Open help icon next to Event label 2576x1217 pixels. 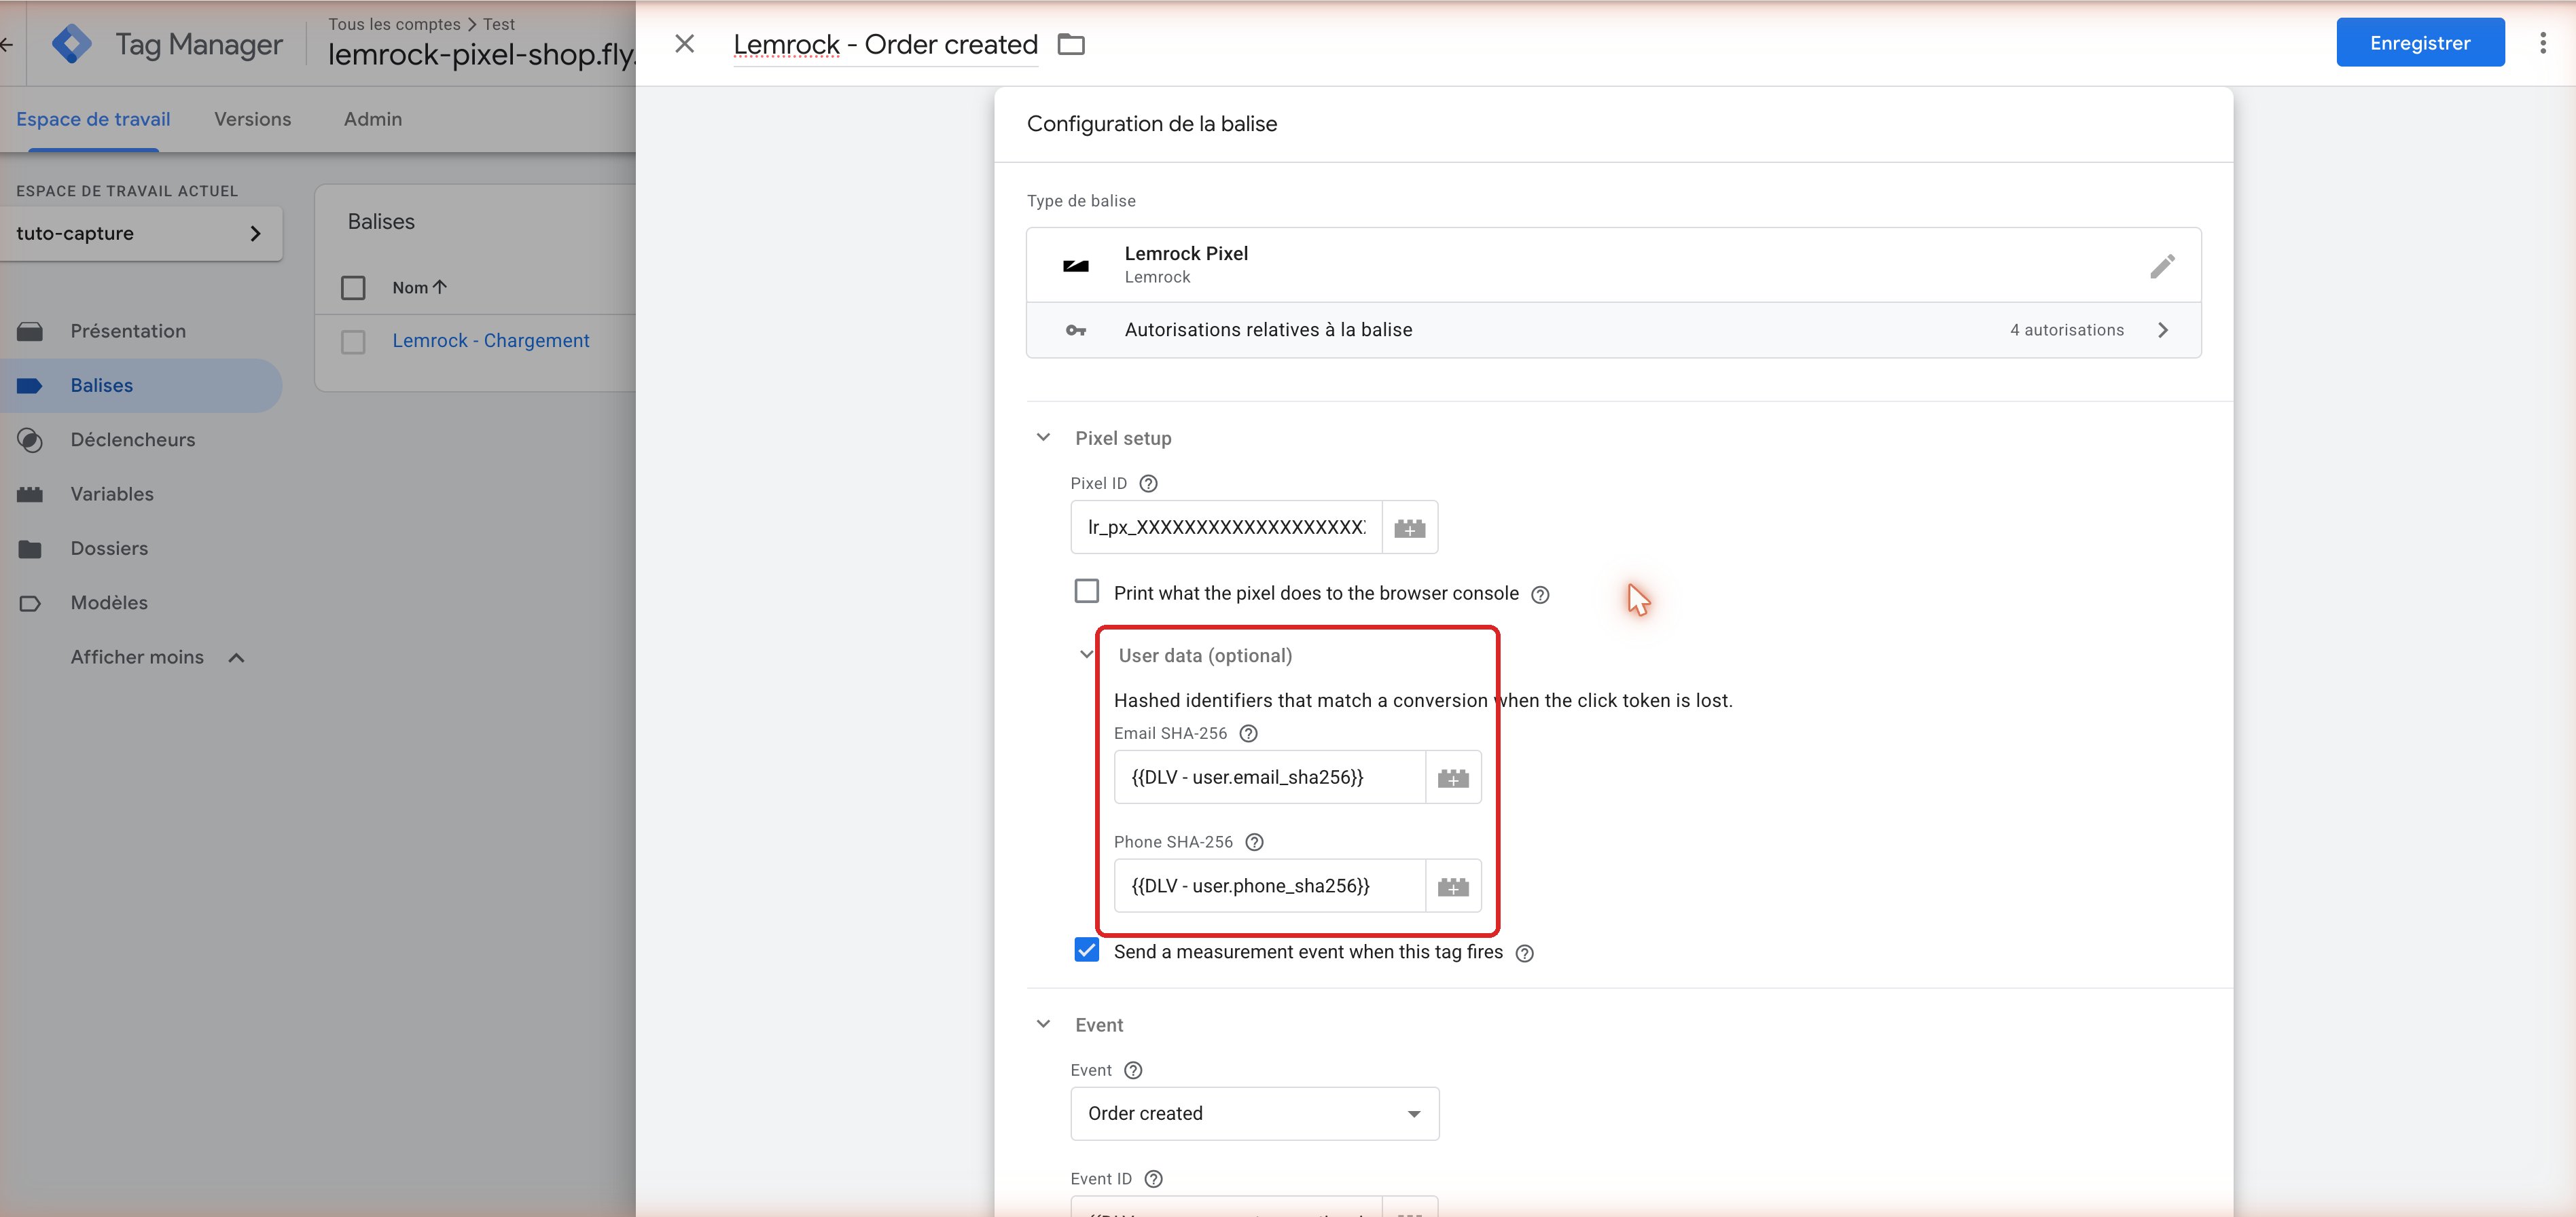[1132, 1070]
